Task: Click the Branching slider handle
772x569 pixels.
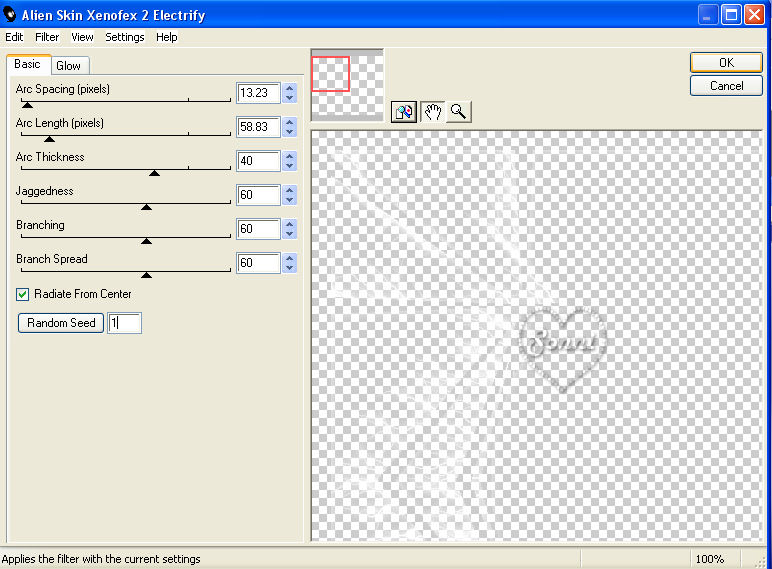Action: coord(146,241)
